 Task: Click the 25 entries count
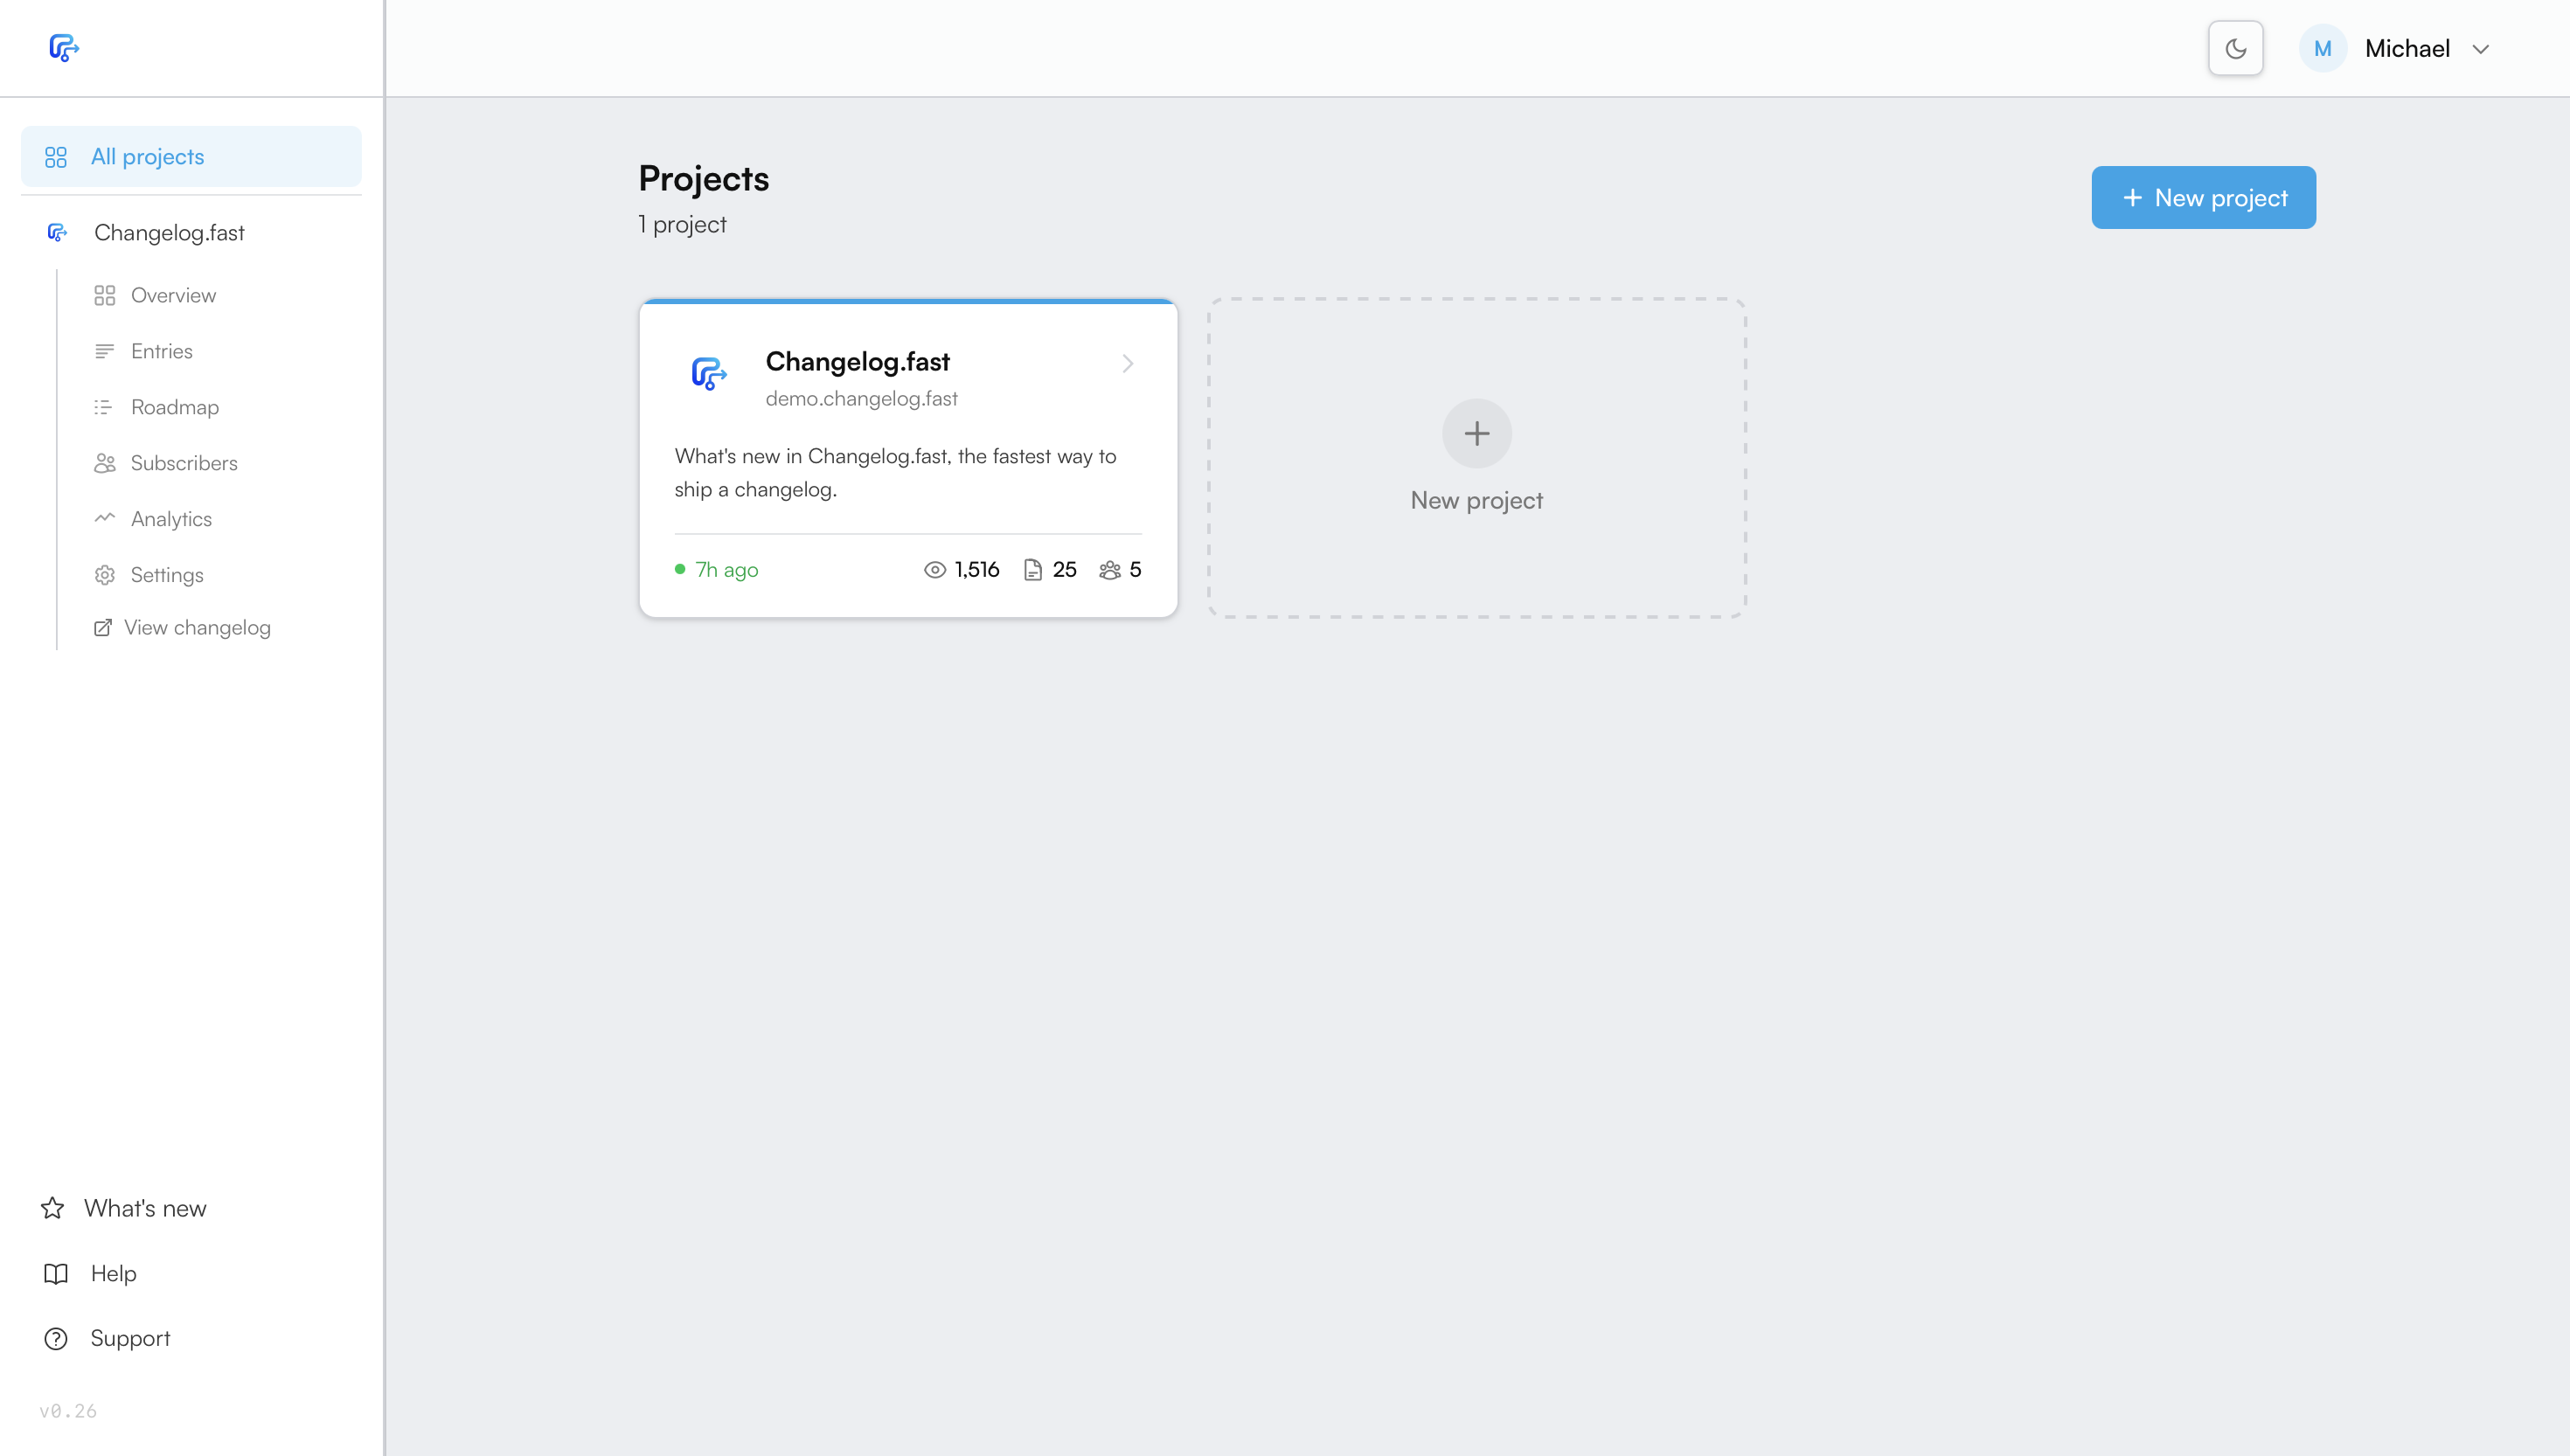1064,569
